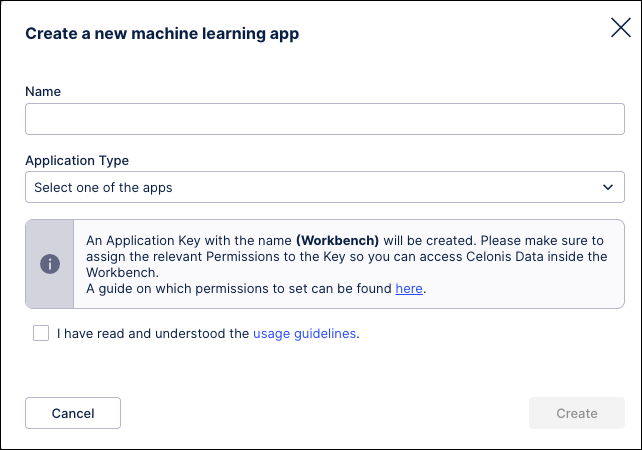Click the 'Create a new machine learning app' heading
This screenshot has height=450, width=642.
point(162,34)
